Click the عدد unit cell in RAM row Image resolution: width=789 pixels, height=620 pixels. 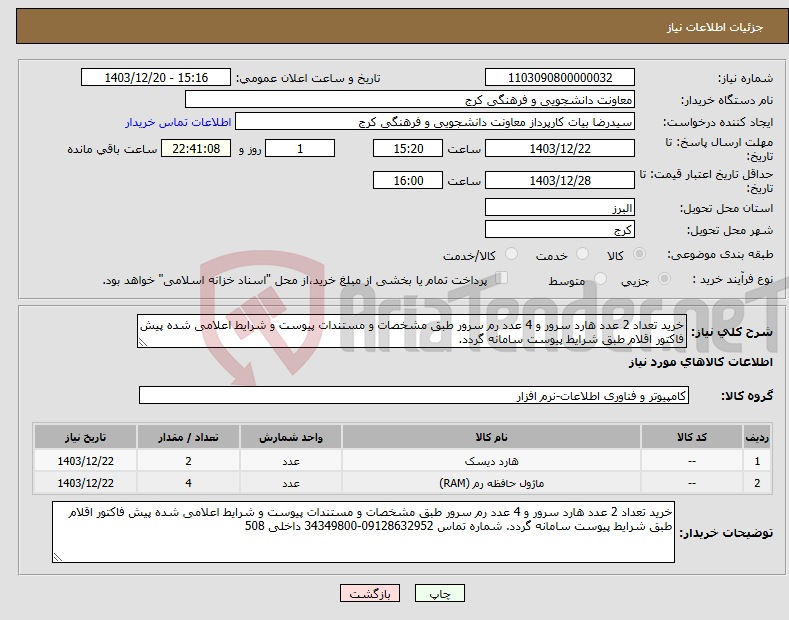tap(291, 483)
